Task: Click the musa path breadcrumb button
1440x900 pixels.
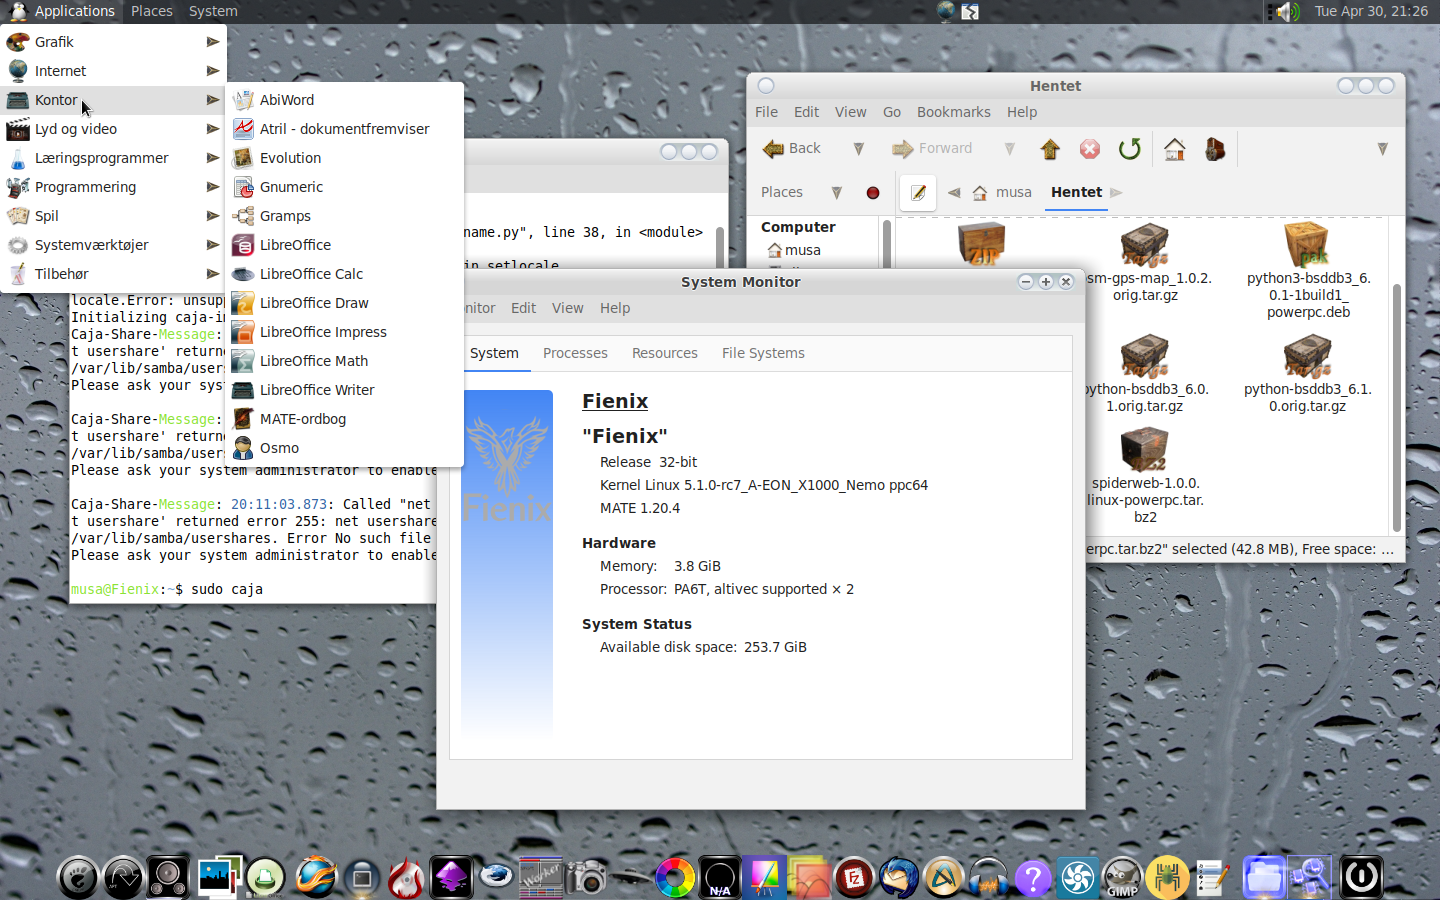Action: [x=1002, y=193]
